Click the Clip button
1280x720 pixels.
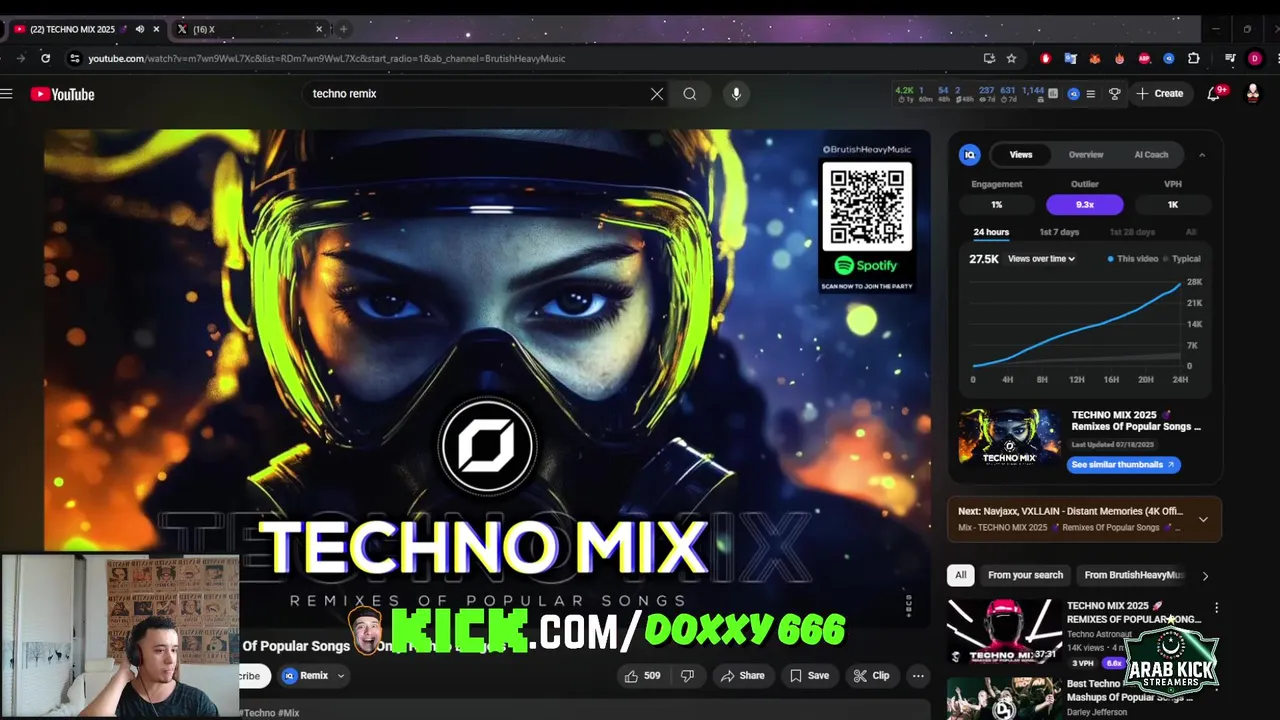coord(871,676)
